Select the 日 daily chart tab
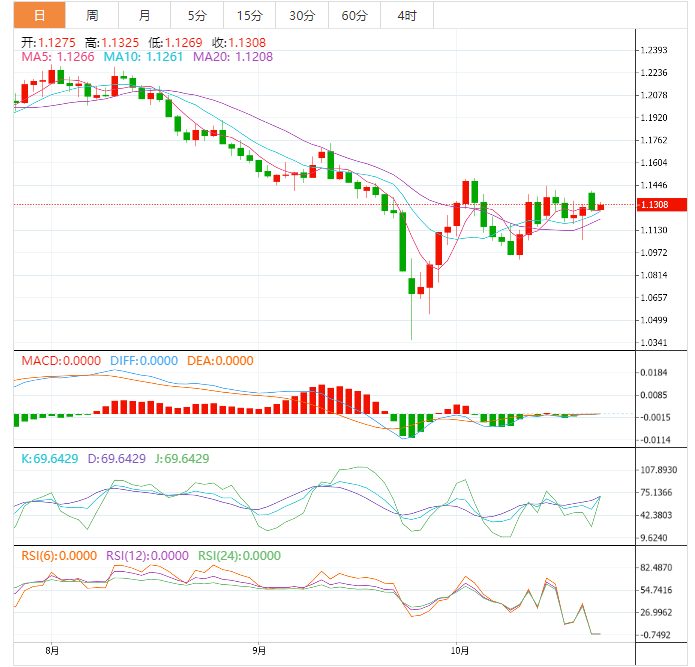Screen dimensions: 695x667 pos(39,16)
